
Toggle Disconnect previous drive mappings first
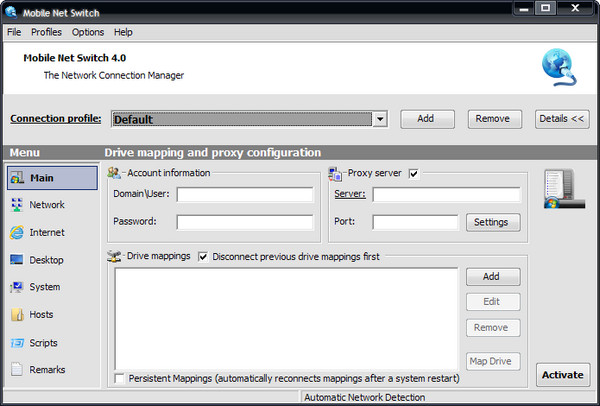point(203,257)
